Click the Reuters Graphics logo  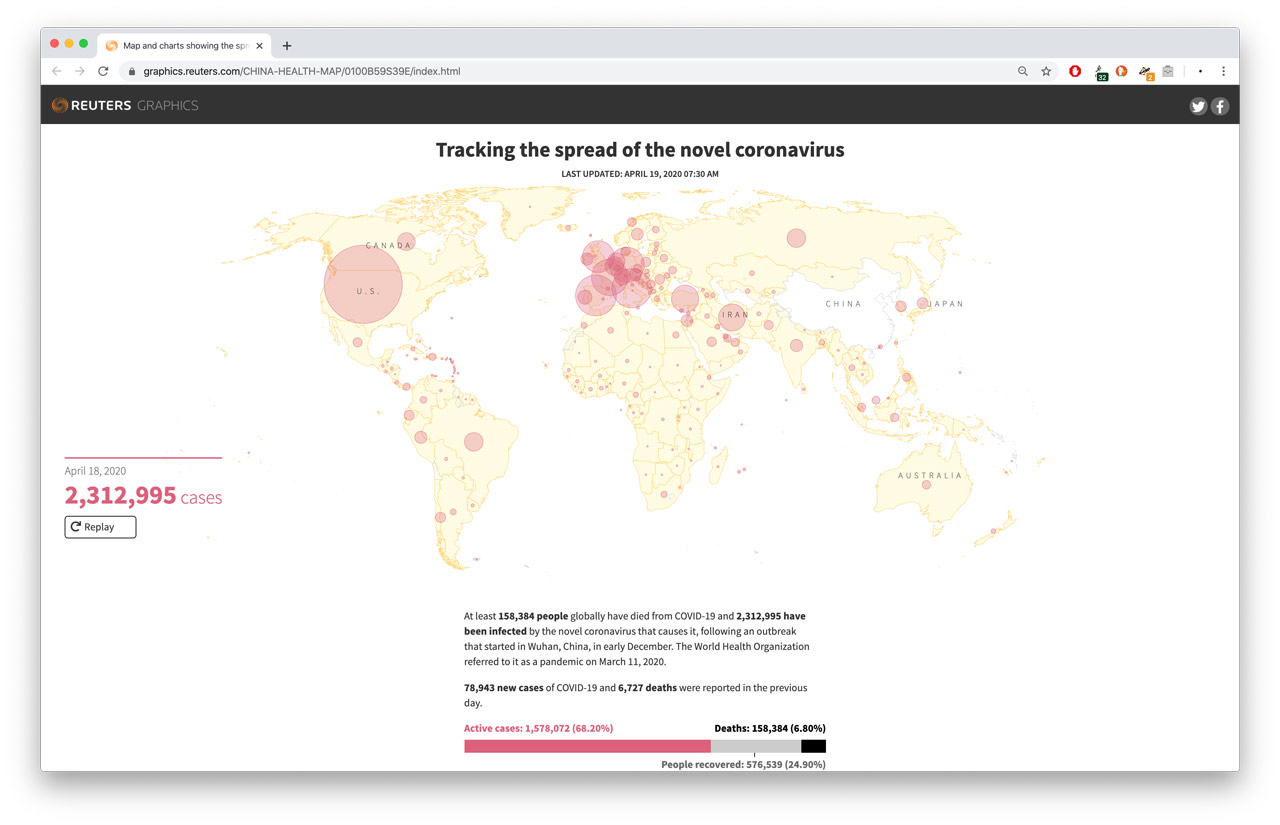125,105
